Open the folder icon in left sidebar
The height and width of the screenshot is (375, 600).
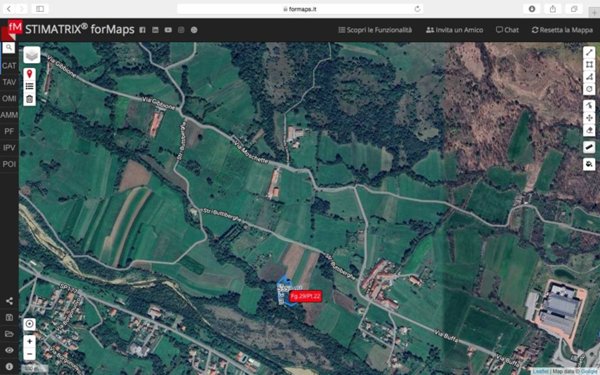coord(9,334)
